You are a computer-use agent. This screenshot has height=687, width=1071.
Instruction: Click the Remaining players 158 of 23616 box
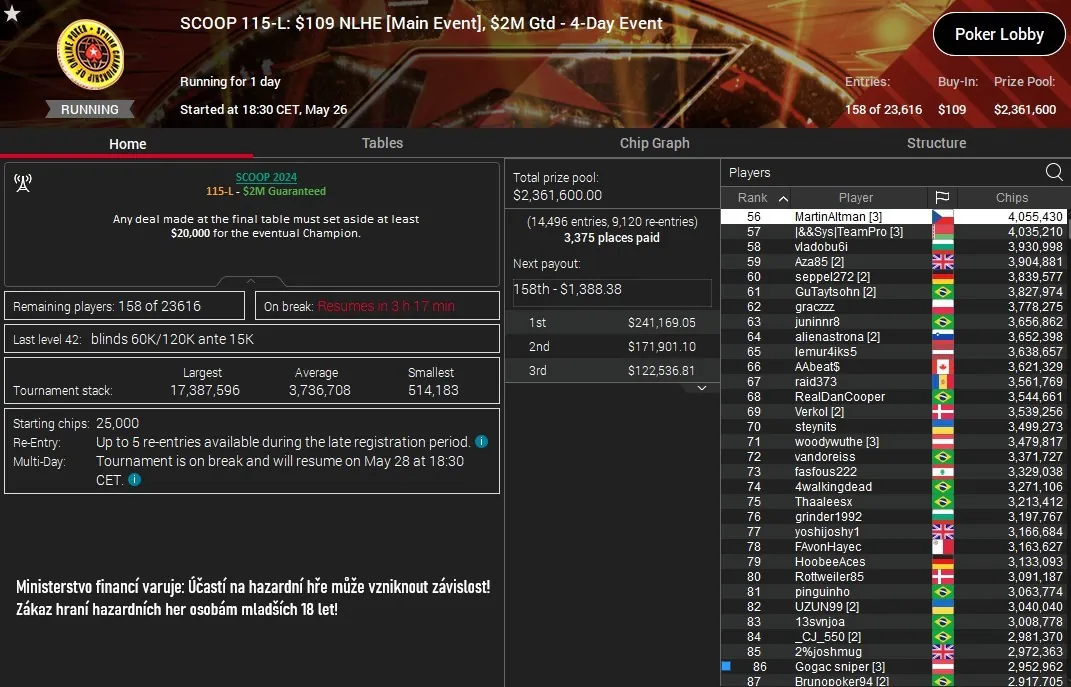[124, 306]
